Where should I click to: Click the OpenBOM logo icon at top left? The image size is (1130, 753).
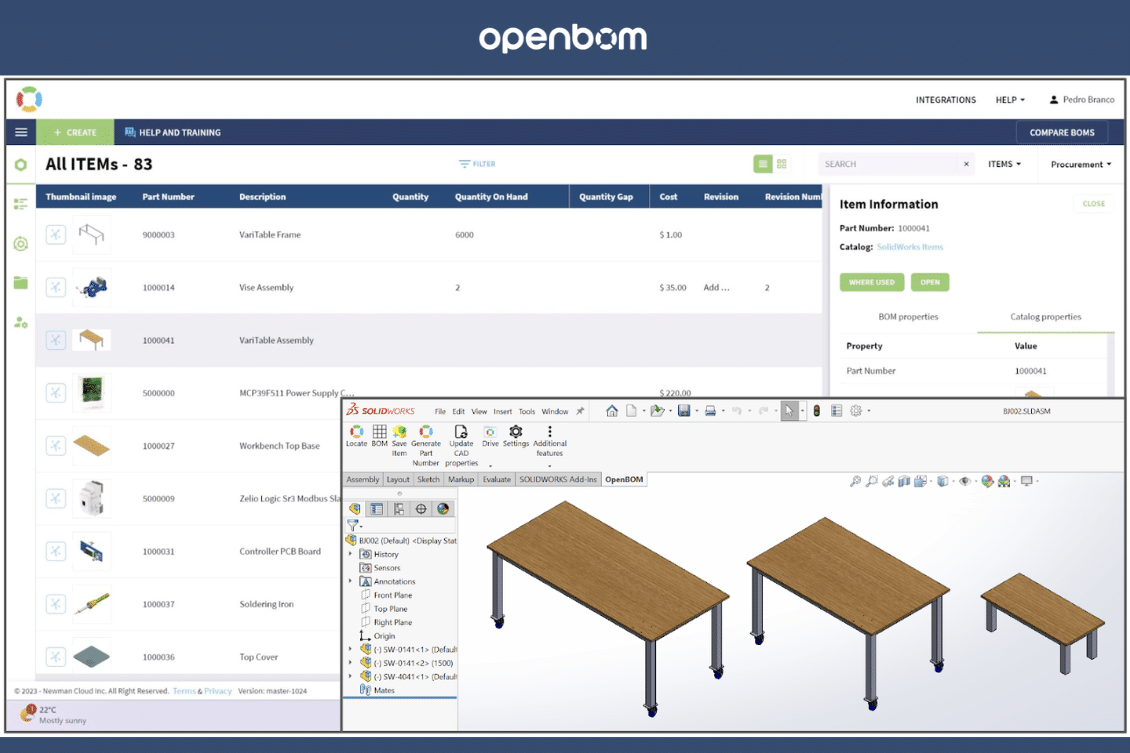[x=30, y=99]
